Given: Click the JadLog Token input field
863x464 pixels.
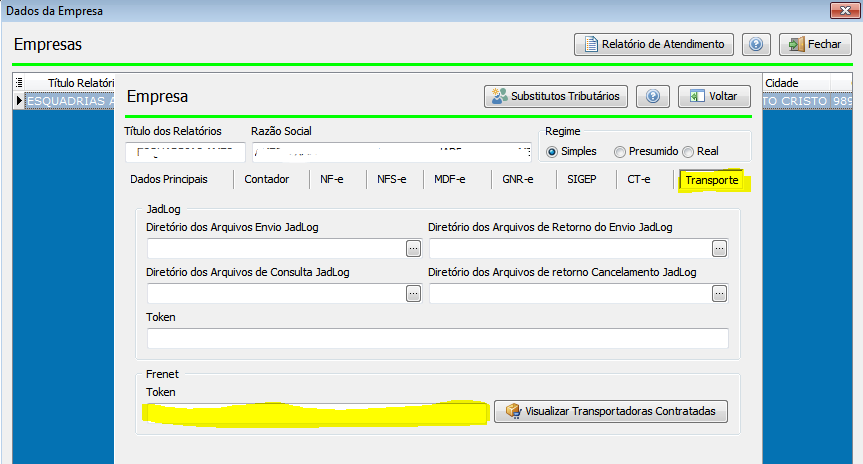Looking at the screenshot, I should click(437, 338).
